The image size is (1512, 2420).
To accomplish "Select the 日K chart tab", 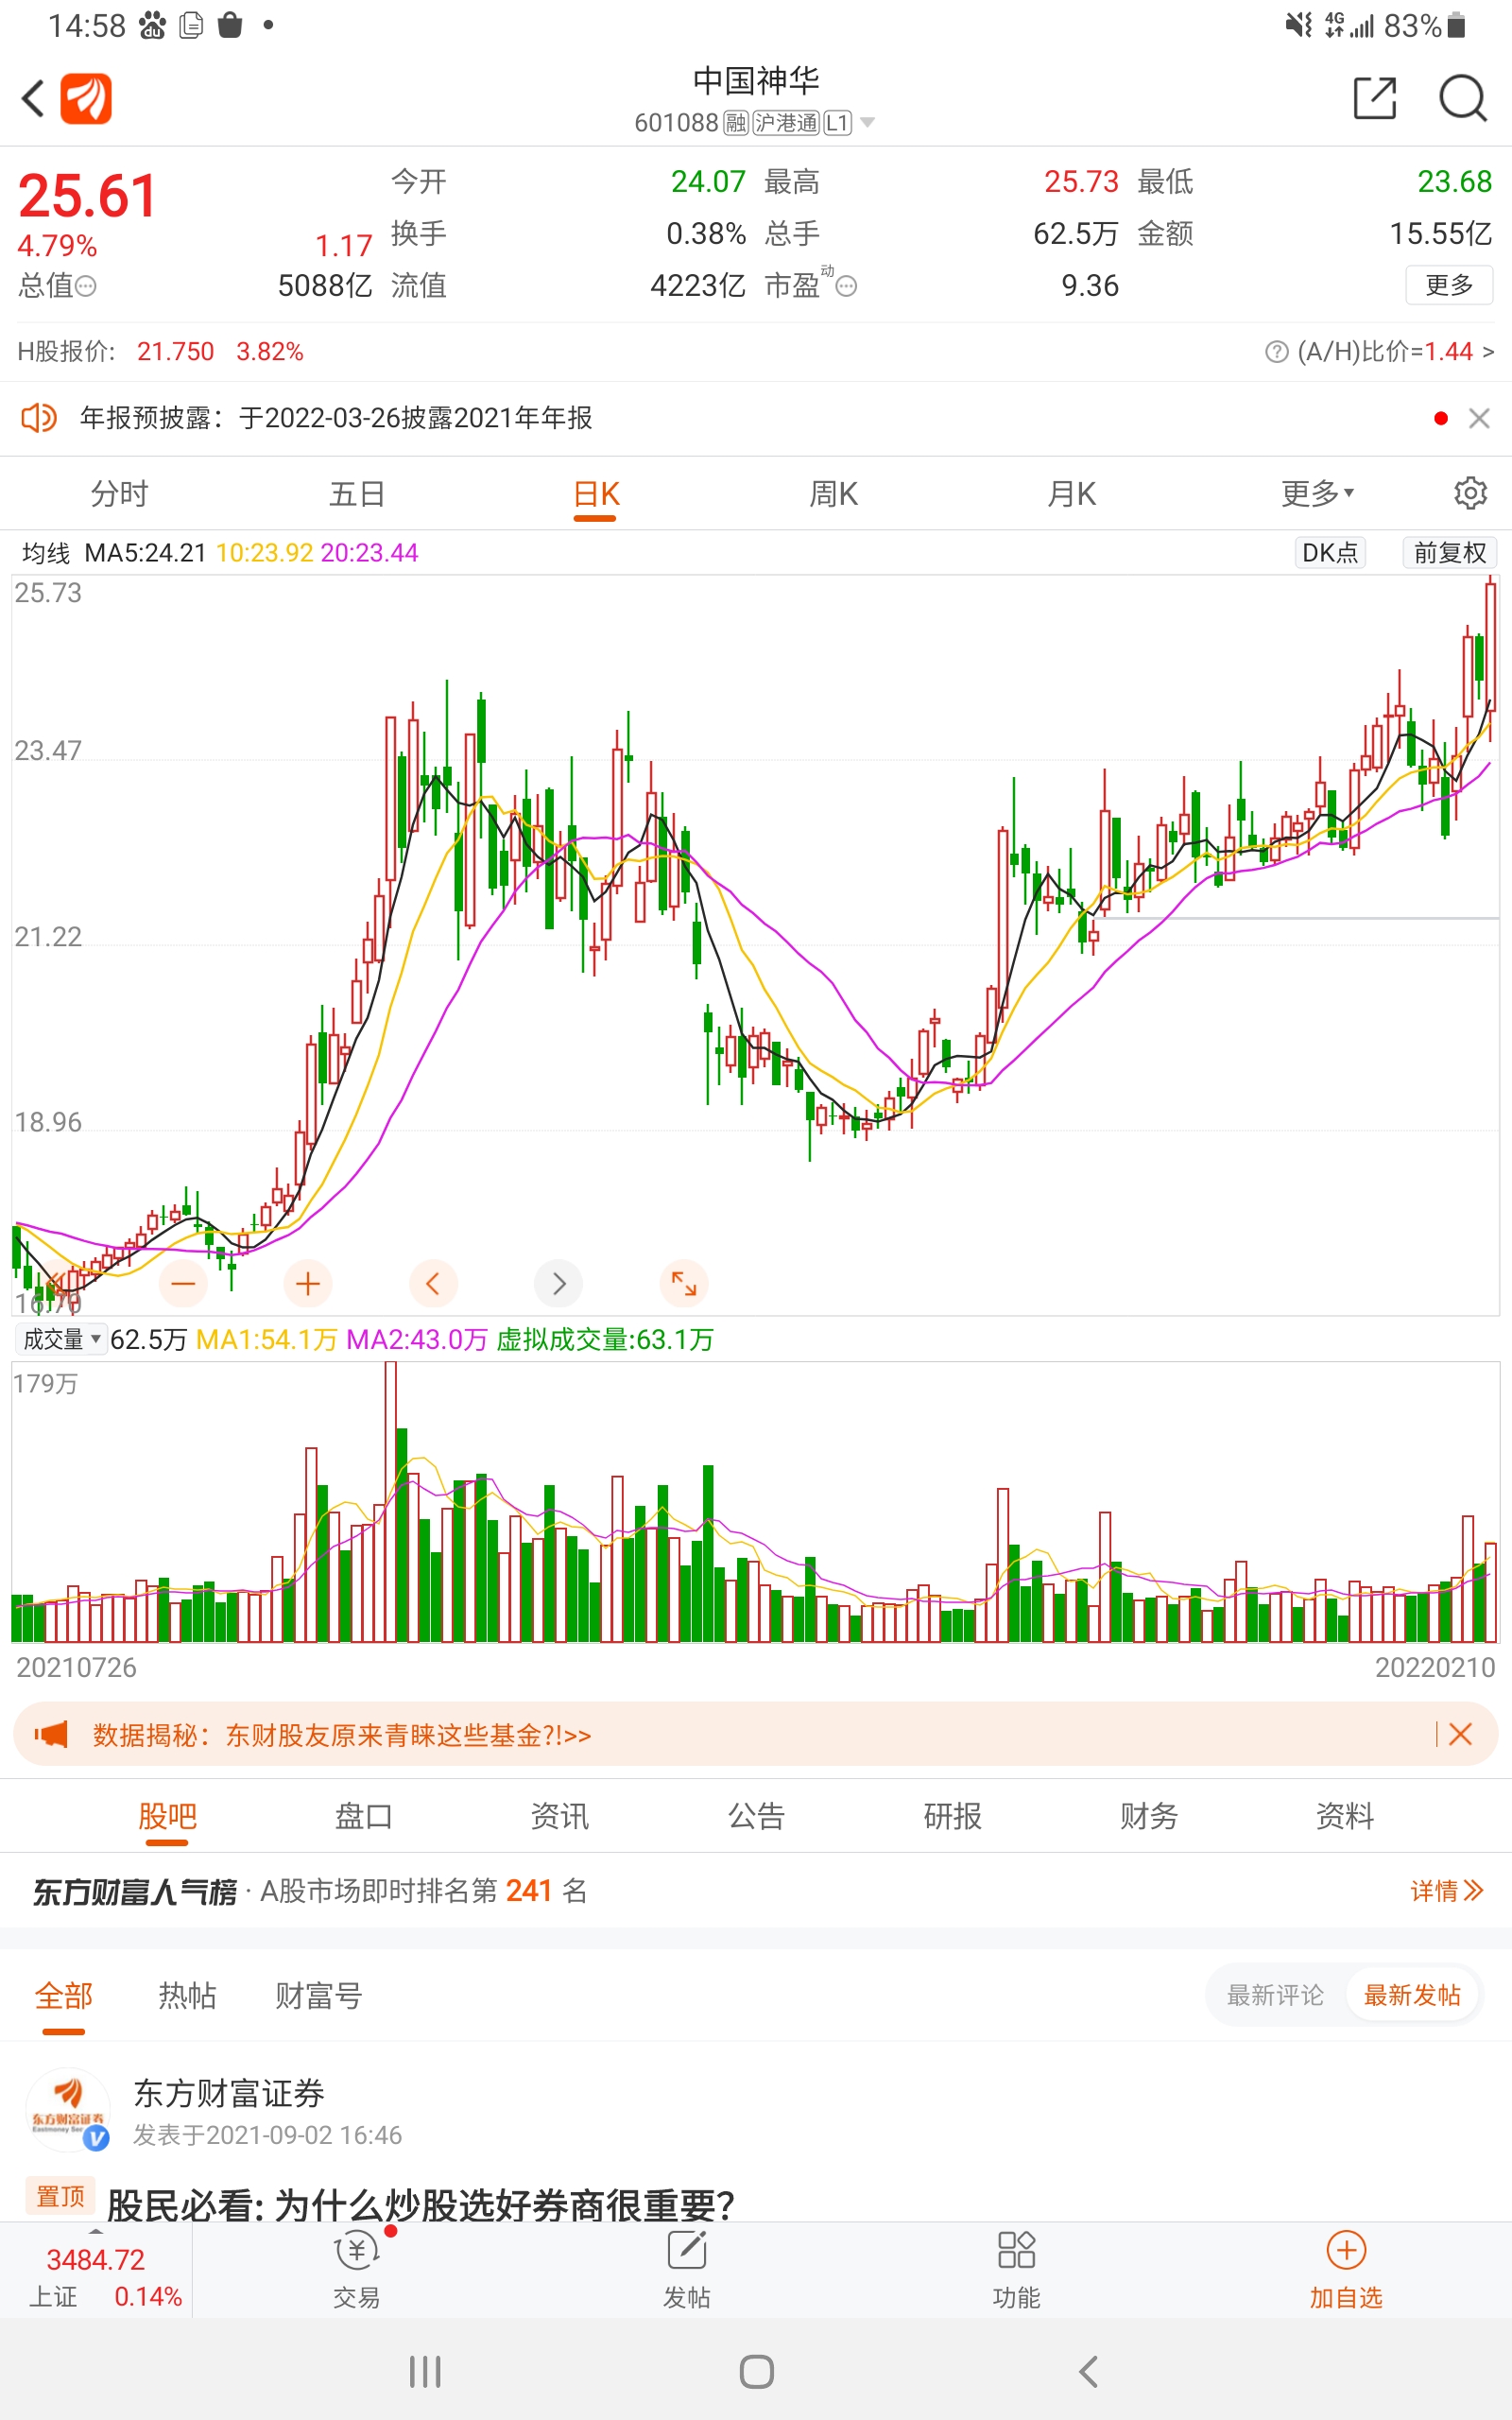I will tap(596, 495).
